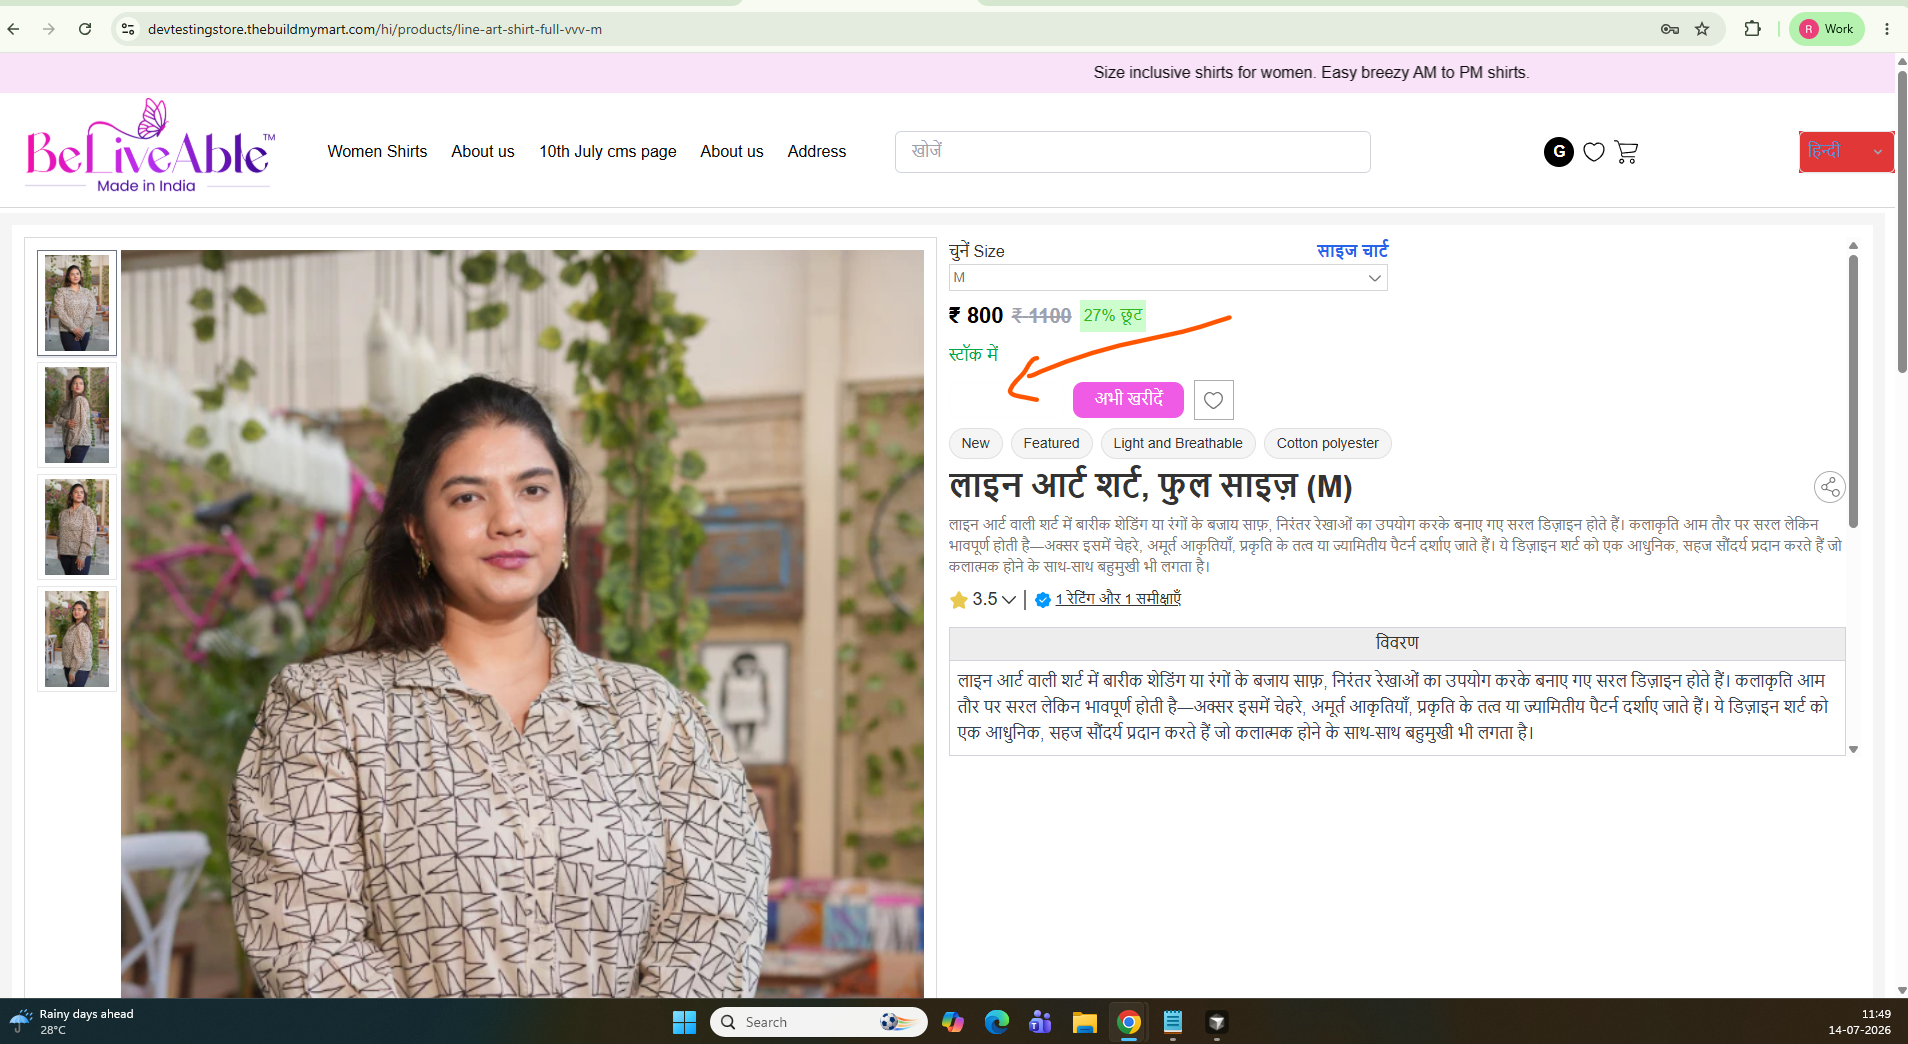Image resolution: width=1908 pixels, height=1044 pixels.
Task: Open the browser extensions puzzle icon
Action: (1752, 29)
